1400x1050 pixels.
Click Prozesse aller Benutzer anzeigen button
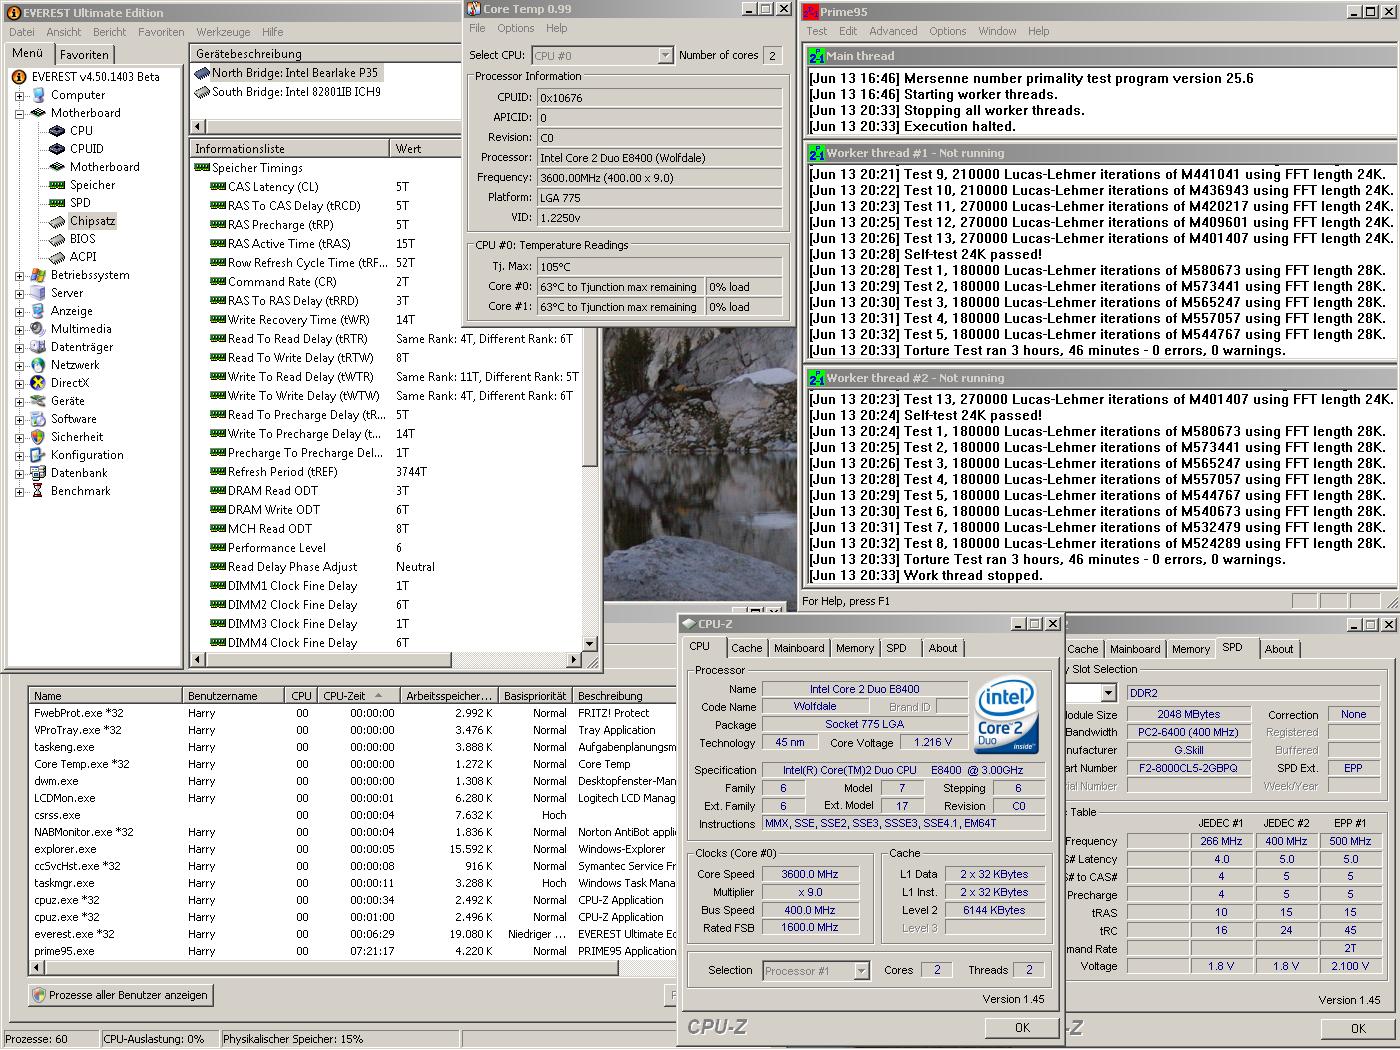120,995
